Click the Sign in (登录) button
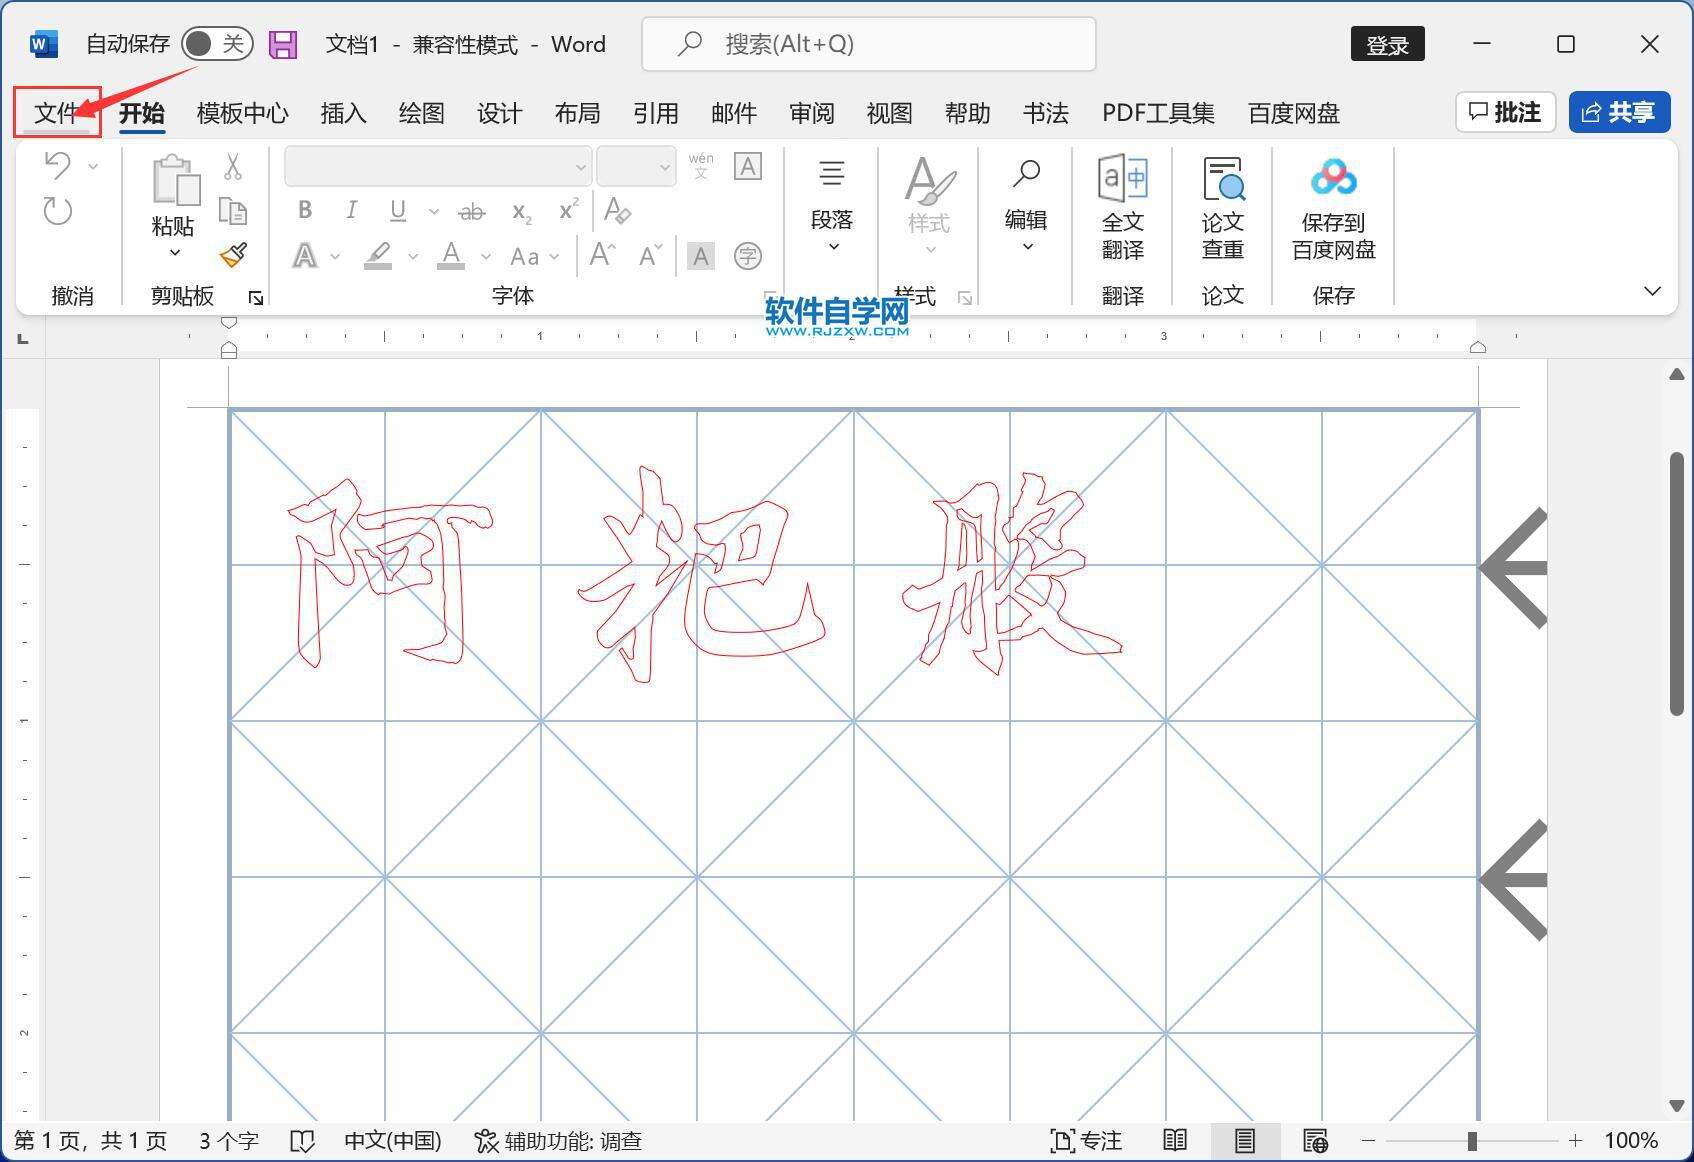This screenshot has width=1694, height=1162. 1387,44
